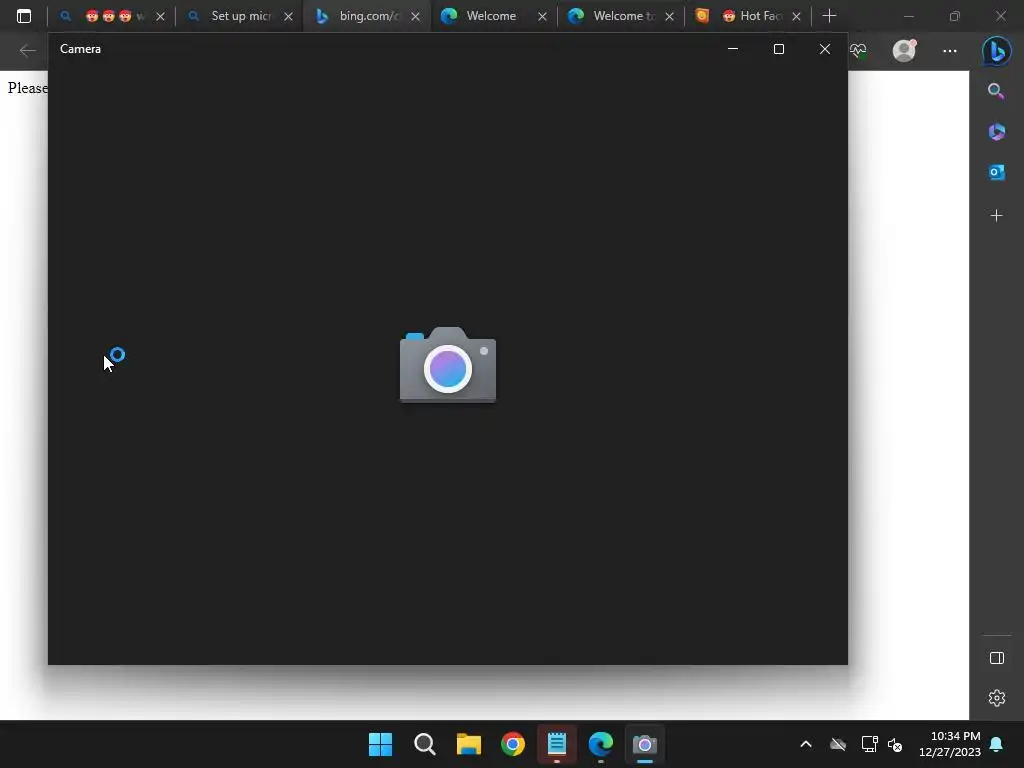Close the first 'Welcome' tab

tap(542, 16)
